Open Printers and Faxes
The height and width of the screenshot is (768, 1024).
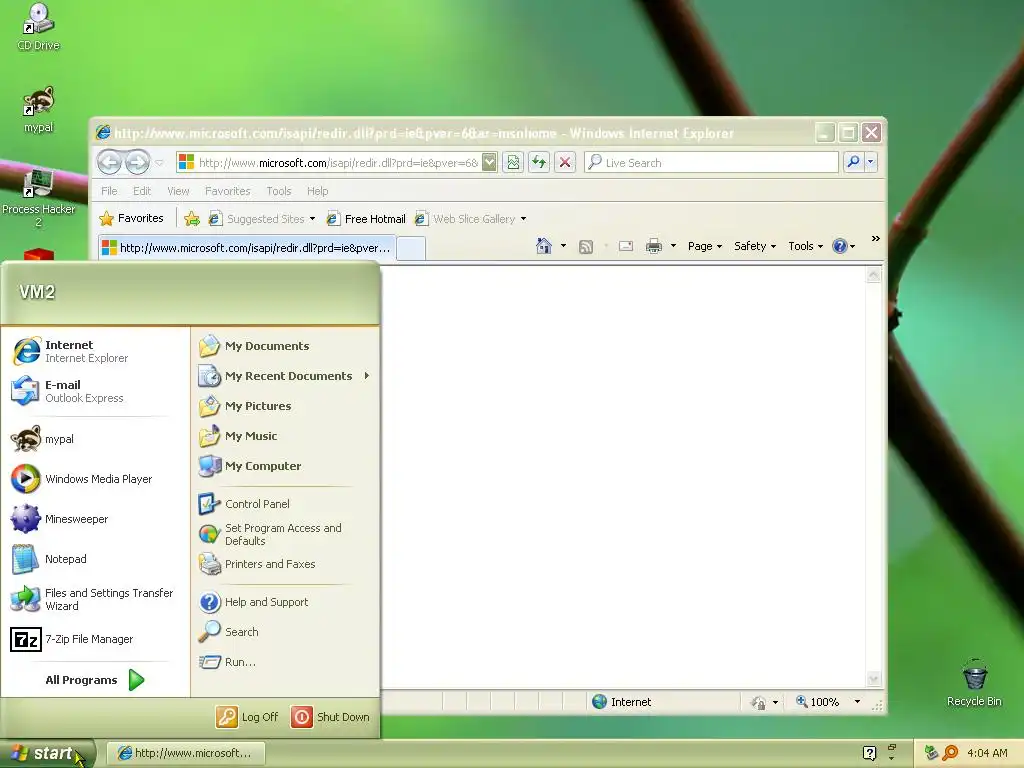point(285,564)
